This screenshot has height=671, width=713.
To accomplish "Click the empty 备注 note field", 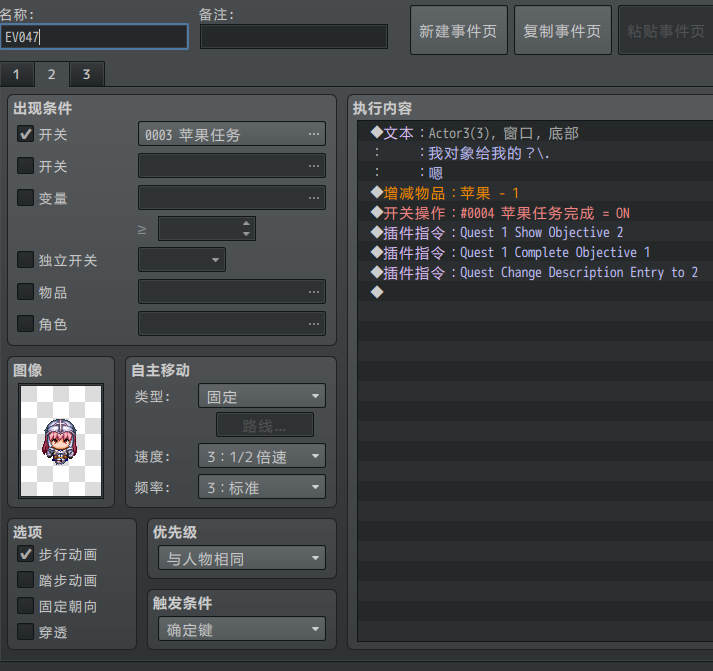I will click(294, 36).
